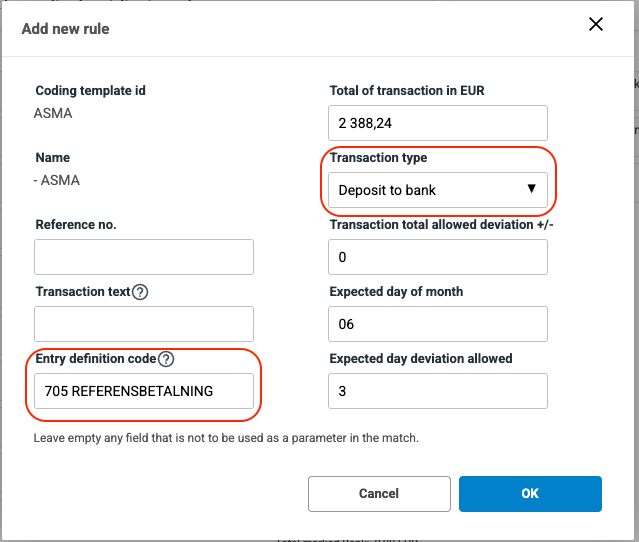Viewport: 639px width, 542px height.
Task: Close the Add new rule dialog
Action: [596, 25]
